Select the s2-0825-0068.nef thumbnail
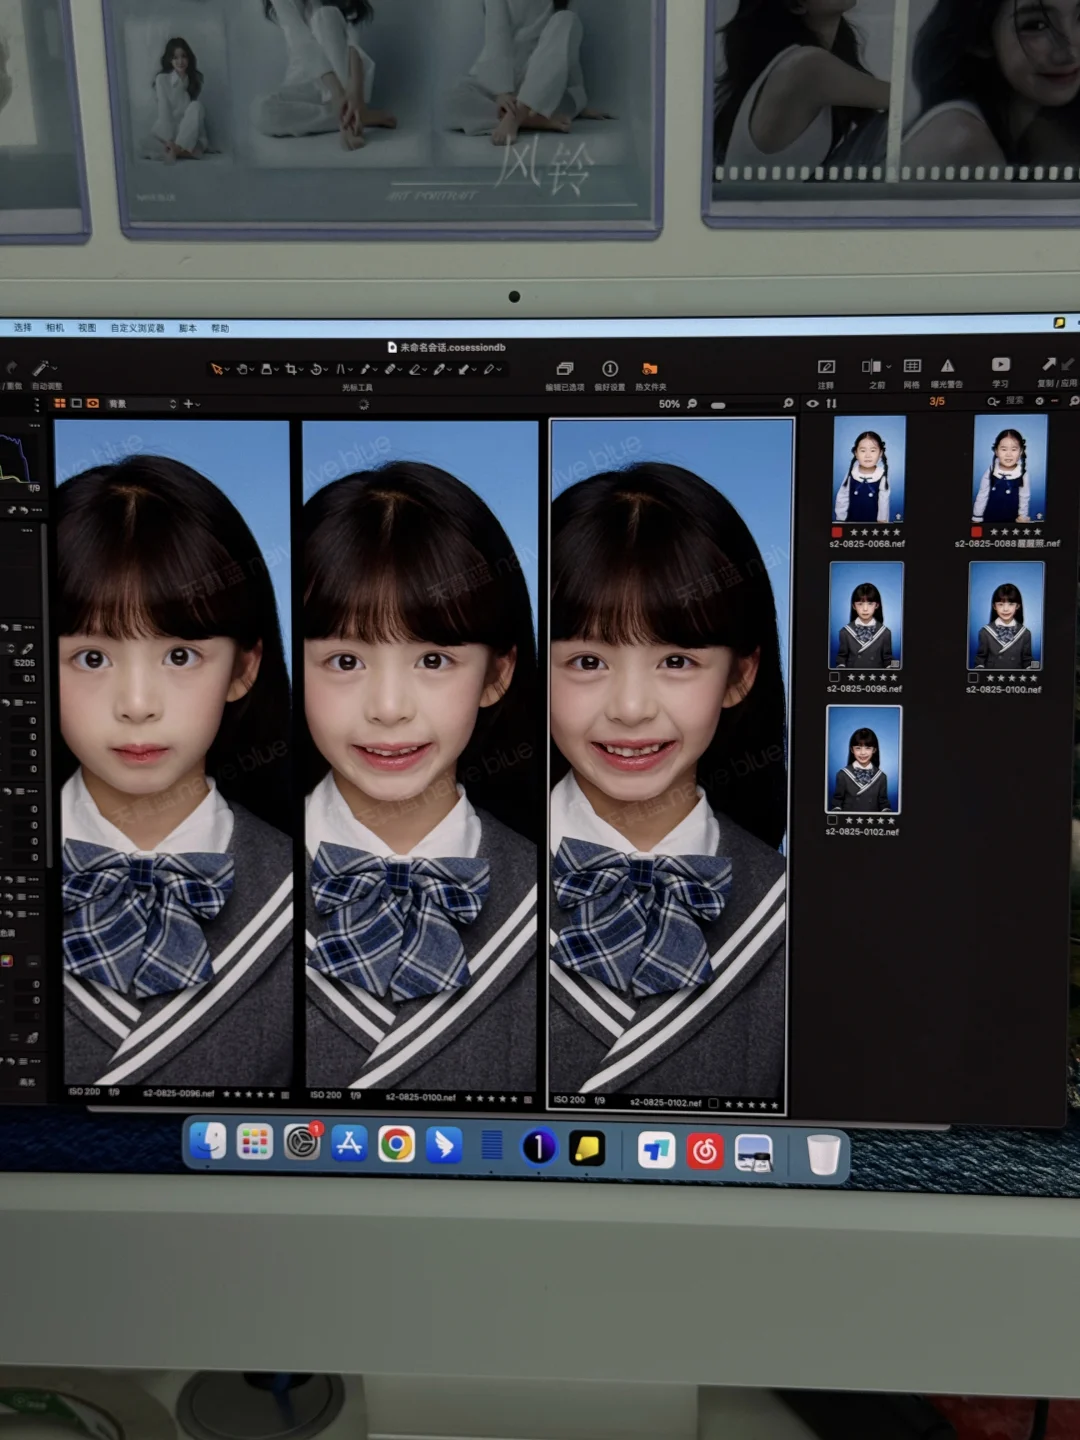Viewport: 1080px width, 1440px height. point(868,469)
